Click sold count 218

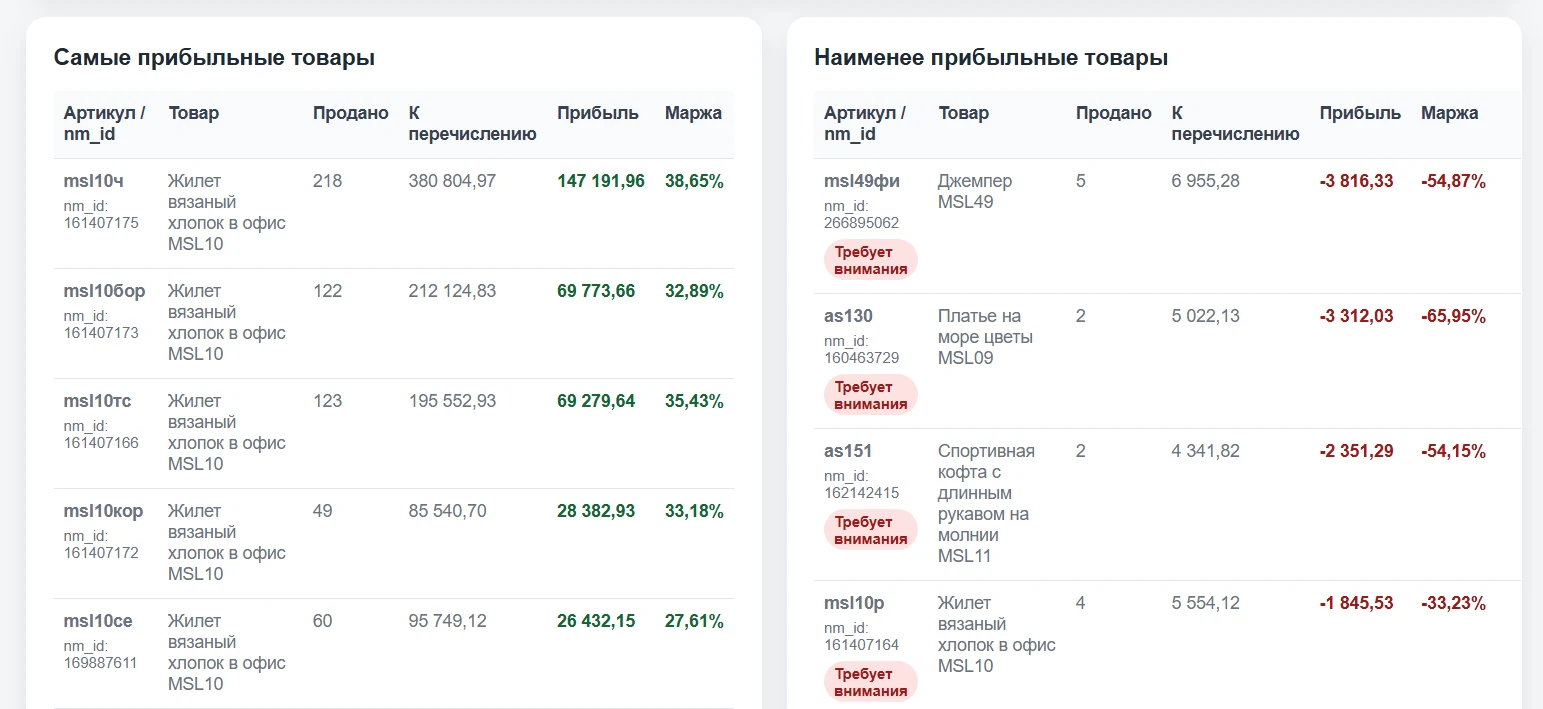point(327,181)
